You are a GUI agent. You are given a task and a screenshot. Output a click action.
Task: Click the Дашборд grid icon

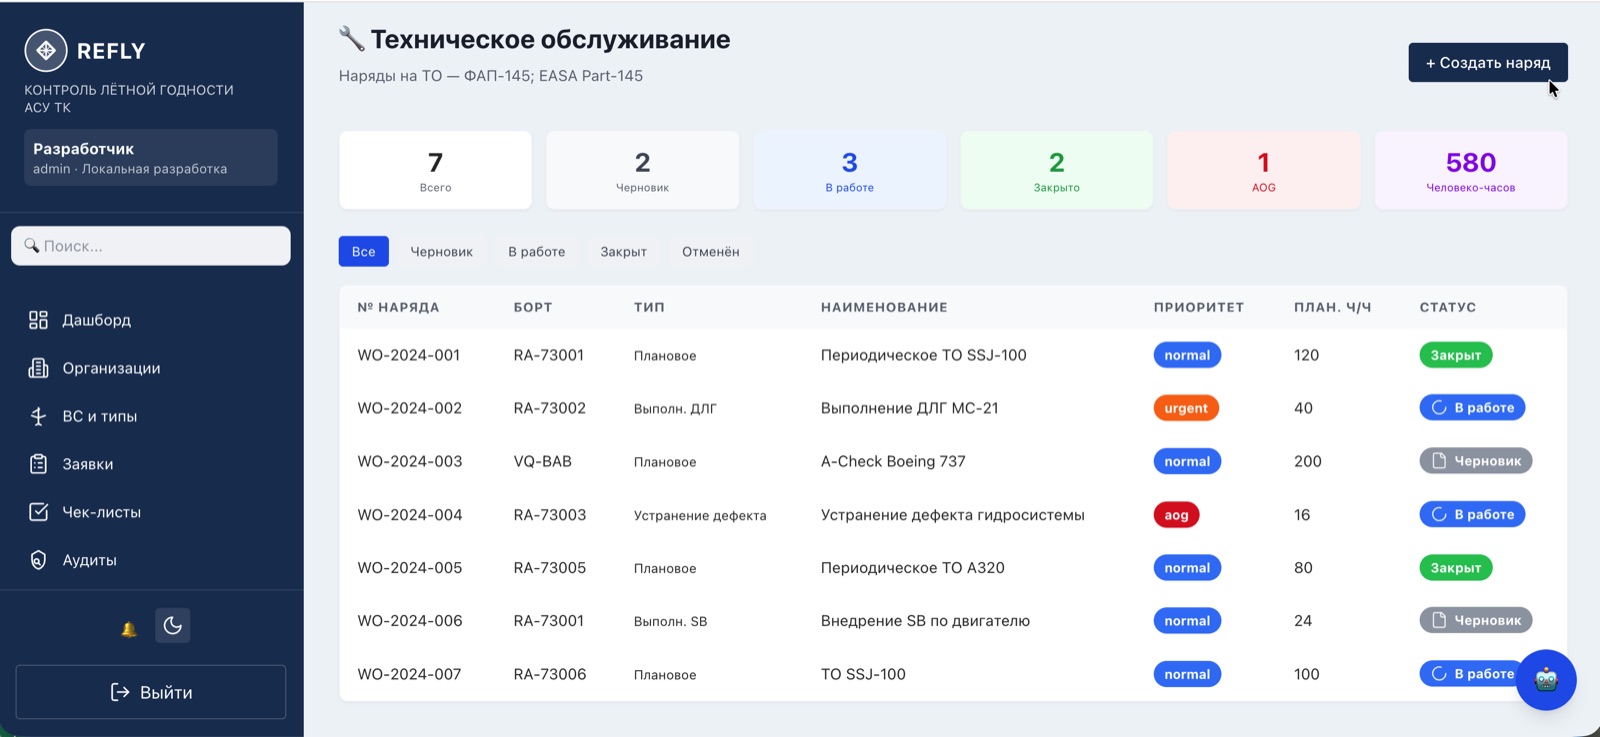[38, 320]
